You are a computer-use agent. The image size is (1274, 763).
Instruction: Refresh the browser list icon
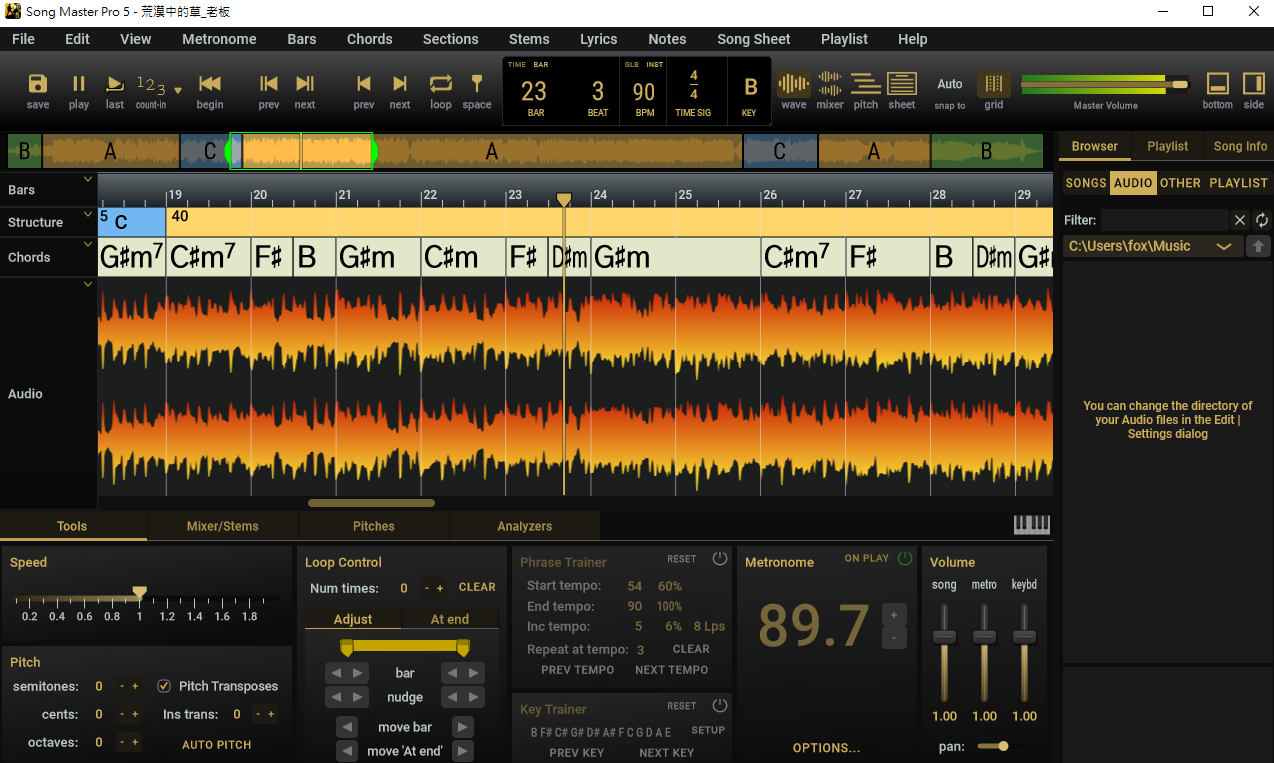coord(1262,220)
